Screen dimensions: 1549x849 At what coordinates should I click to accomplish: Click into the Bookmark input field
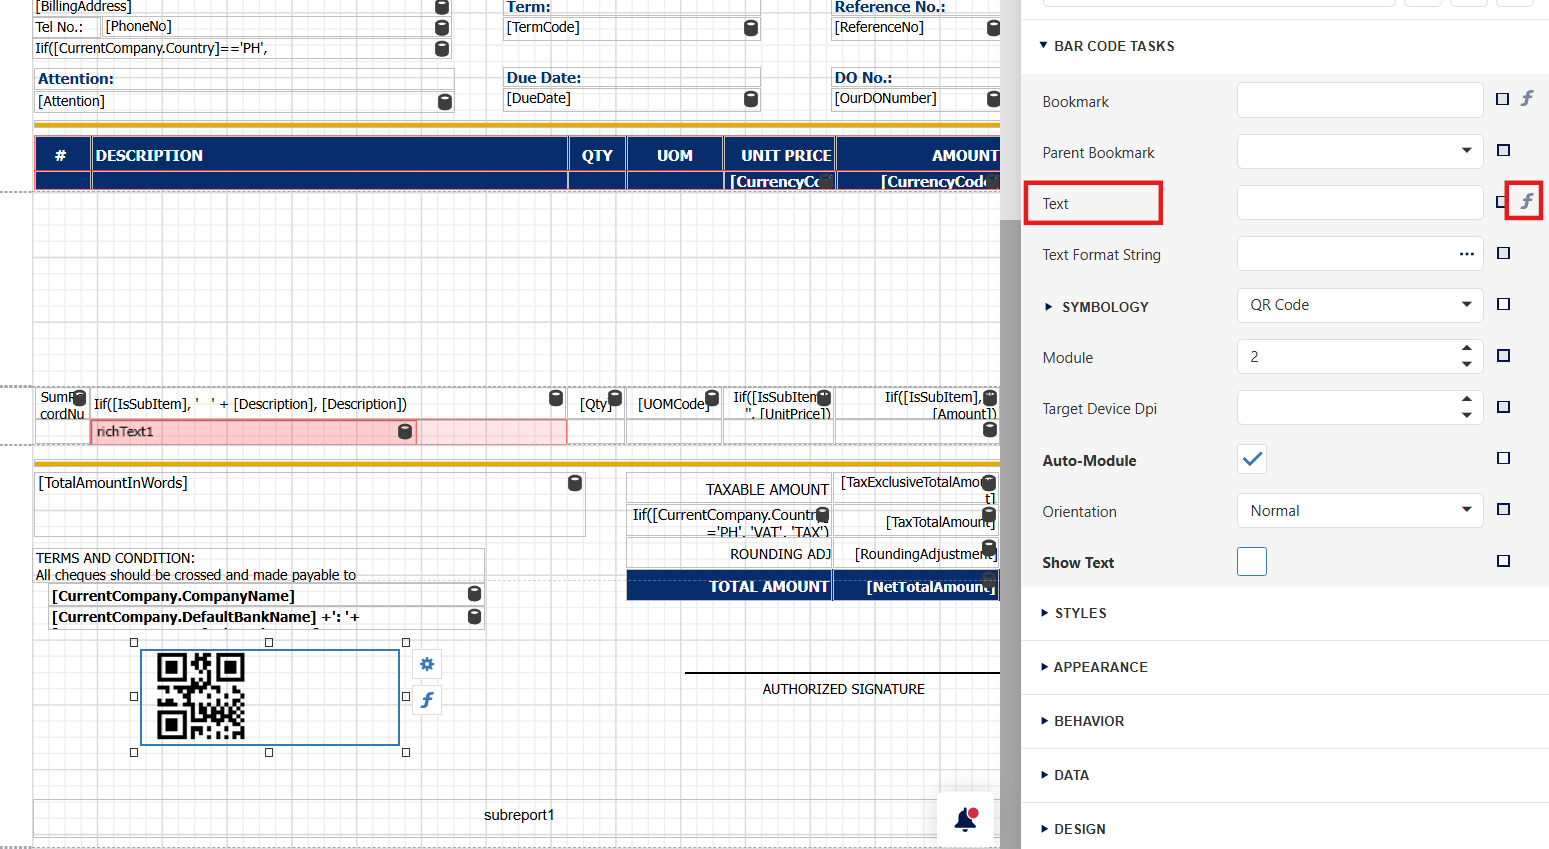(1360, 100)
